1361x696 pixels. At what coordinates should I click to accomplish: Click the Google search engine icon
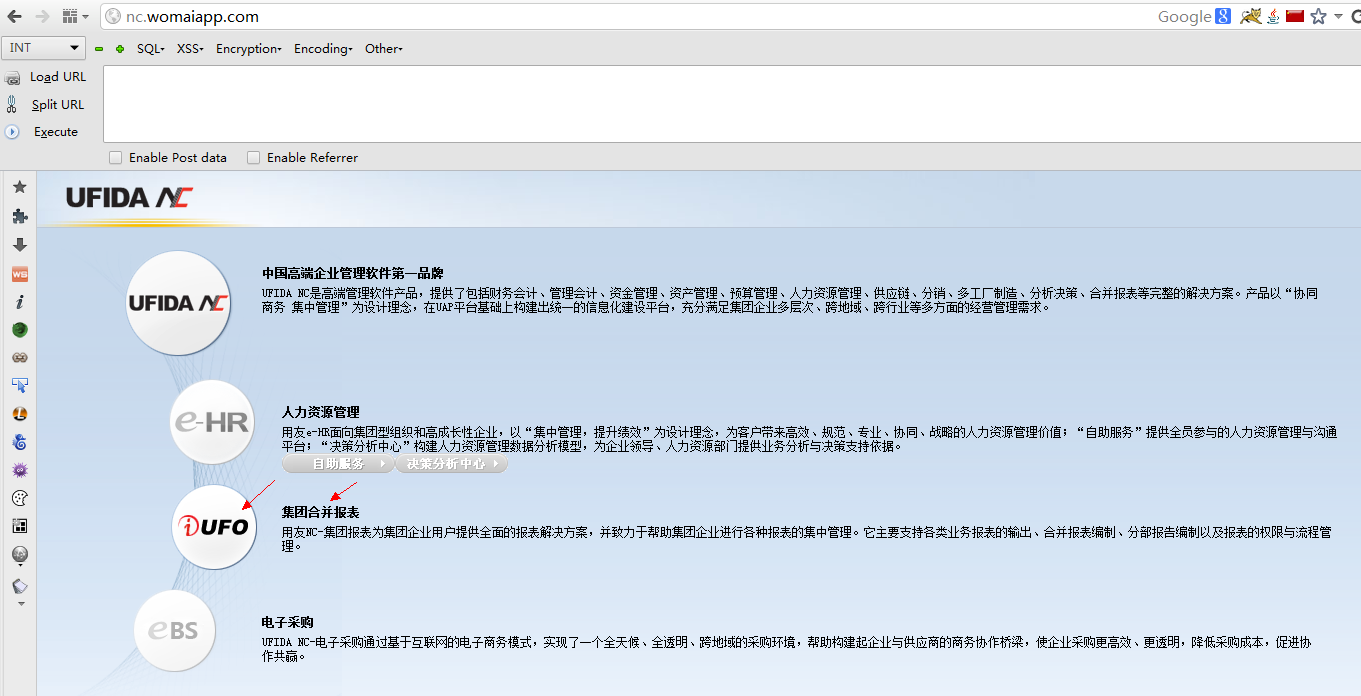point(1223,16)
